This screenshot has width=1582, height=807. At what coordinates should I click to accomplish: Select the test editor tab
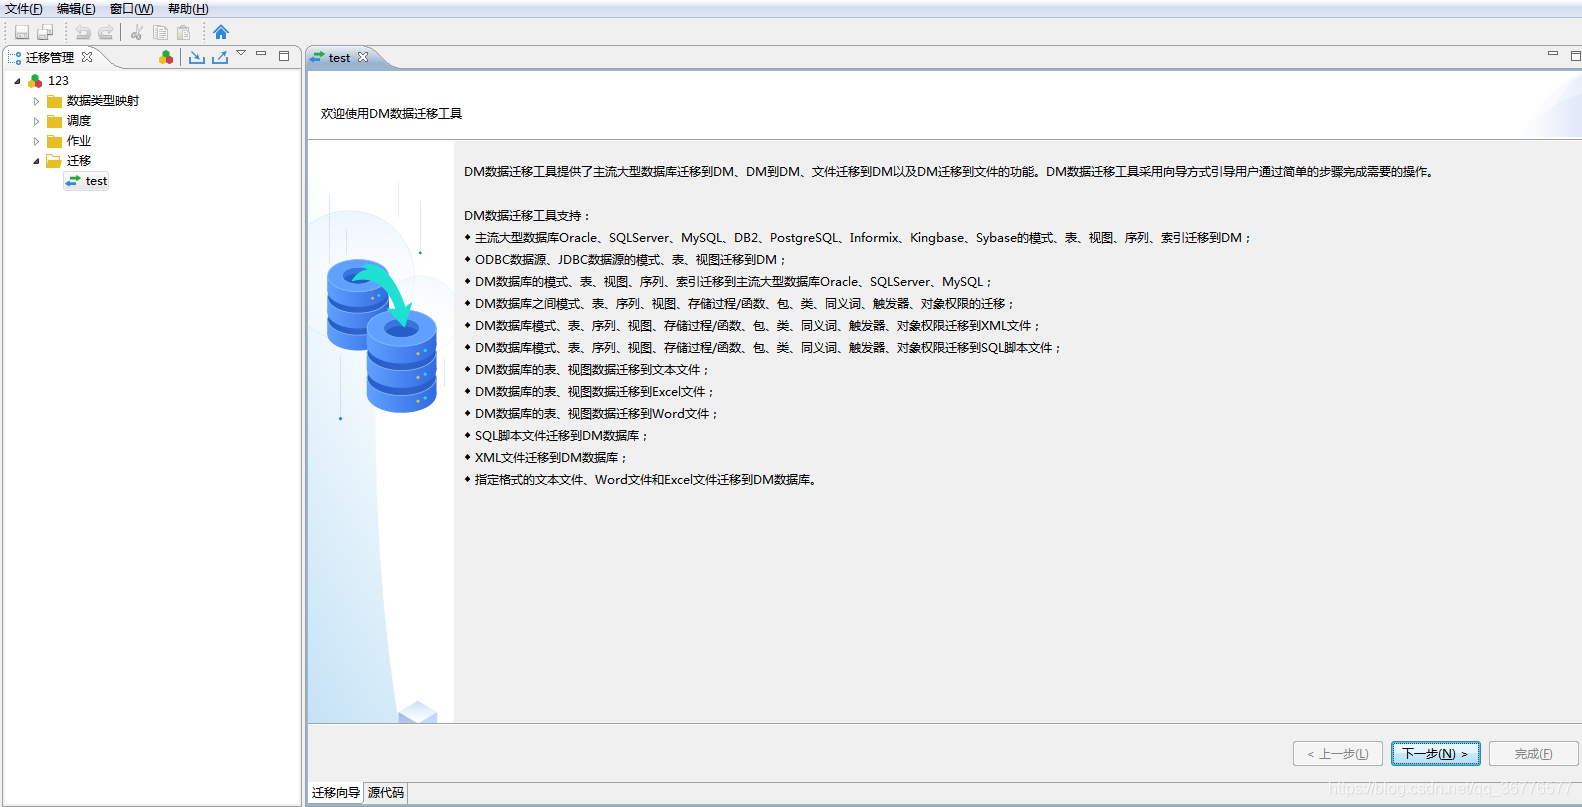coord(339,58)
